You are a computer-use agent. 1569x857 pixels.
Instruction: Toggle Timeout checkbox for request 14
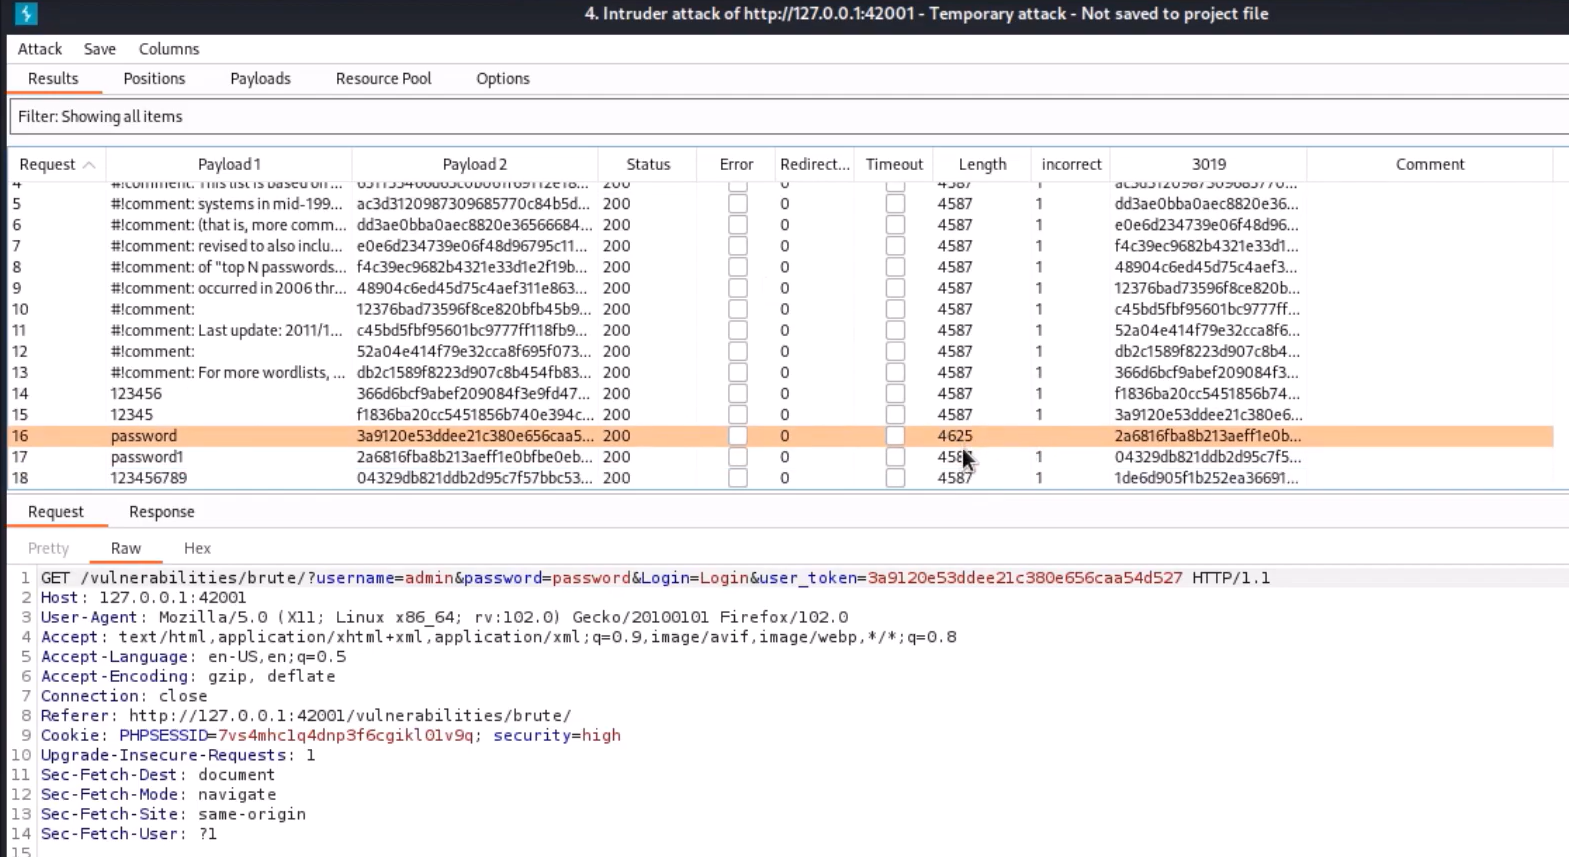[x=895, y=394]
